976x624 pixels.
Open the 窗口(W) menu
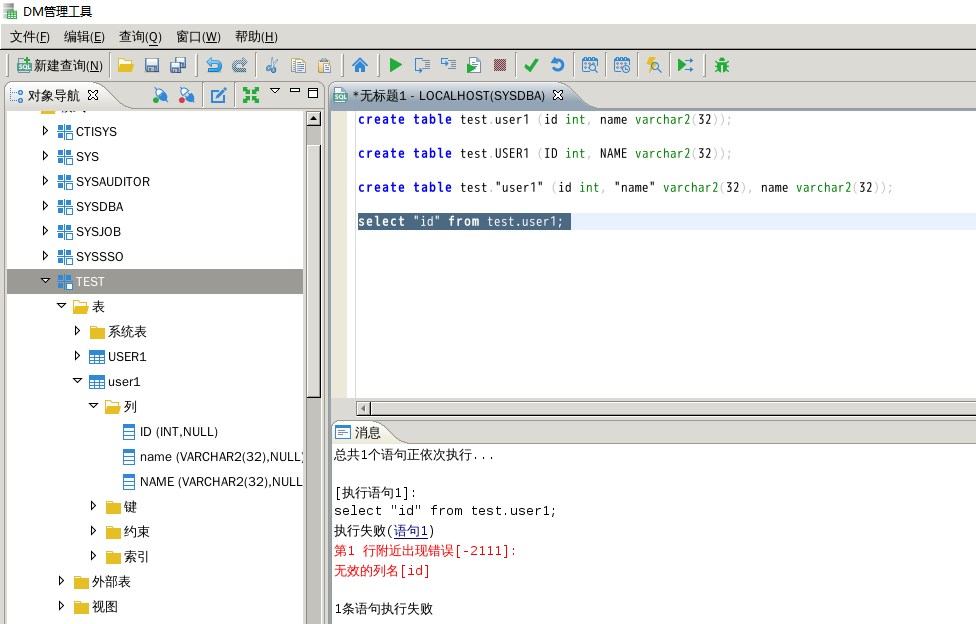(198, 37)
